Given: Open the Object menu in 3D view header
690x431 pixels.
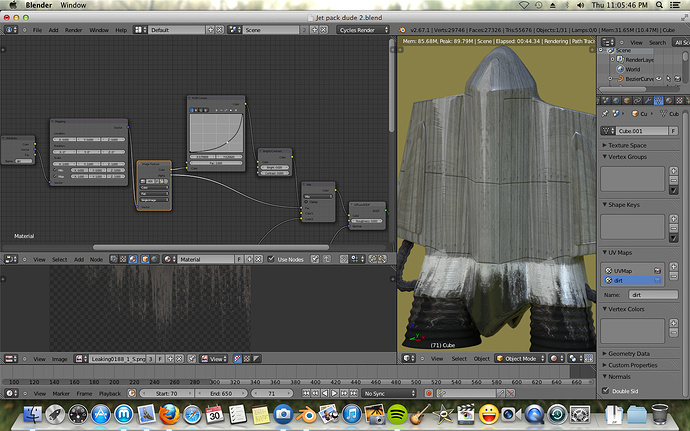Looking at the screenshot, I should tap(481, 359).
